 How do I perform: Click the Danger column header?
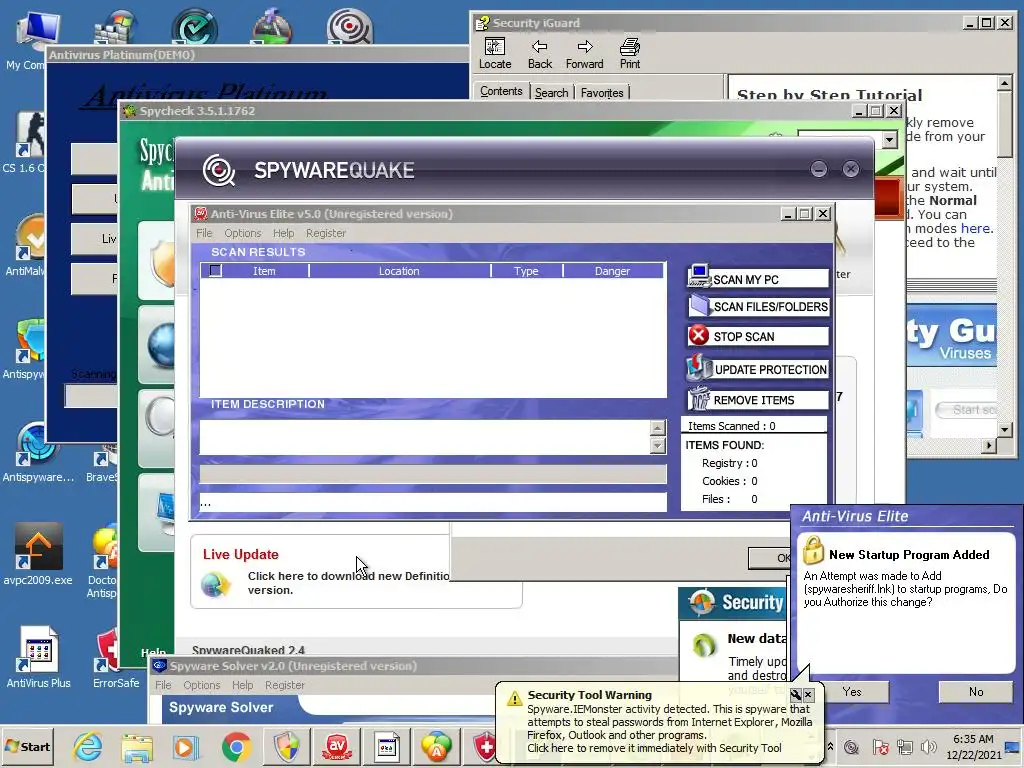pos(612,270)
